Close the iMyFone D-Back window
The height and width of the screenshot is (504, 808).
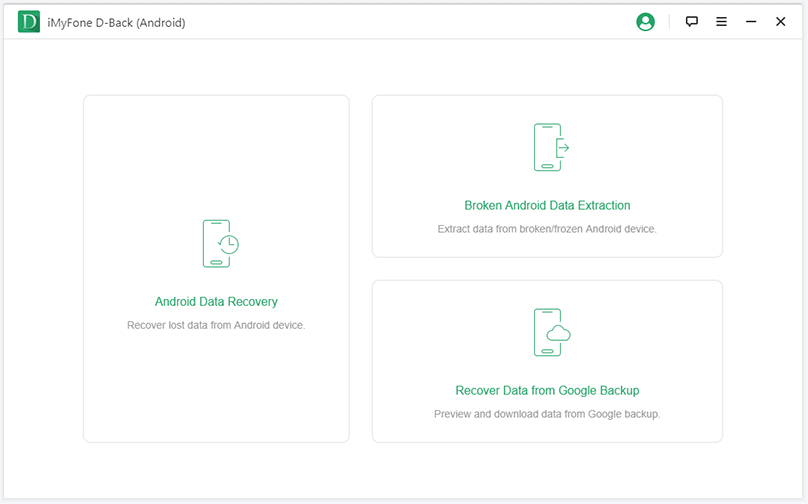coord(781,22)
